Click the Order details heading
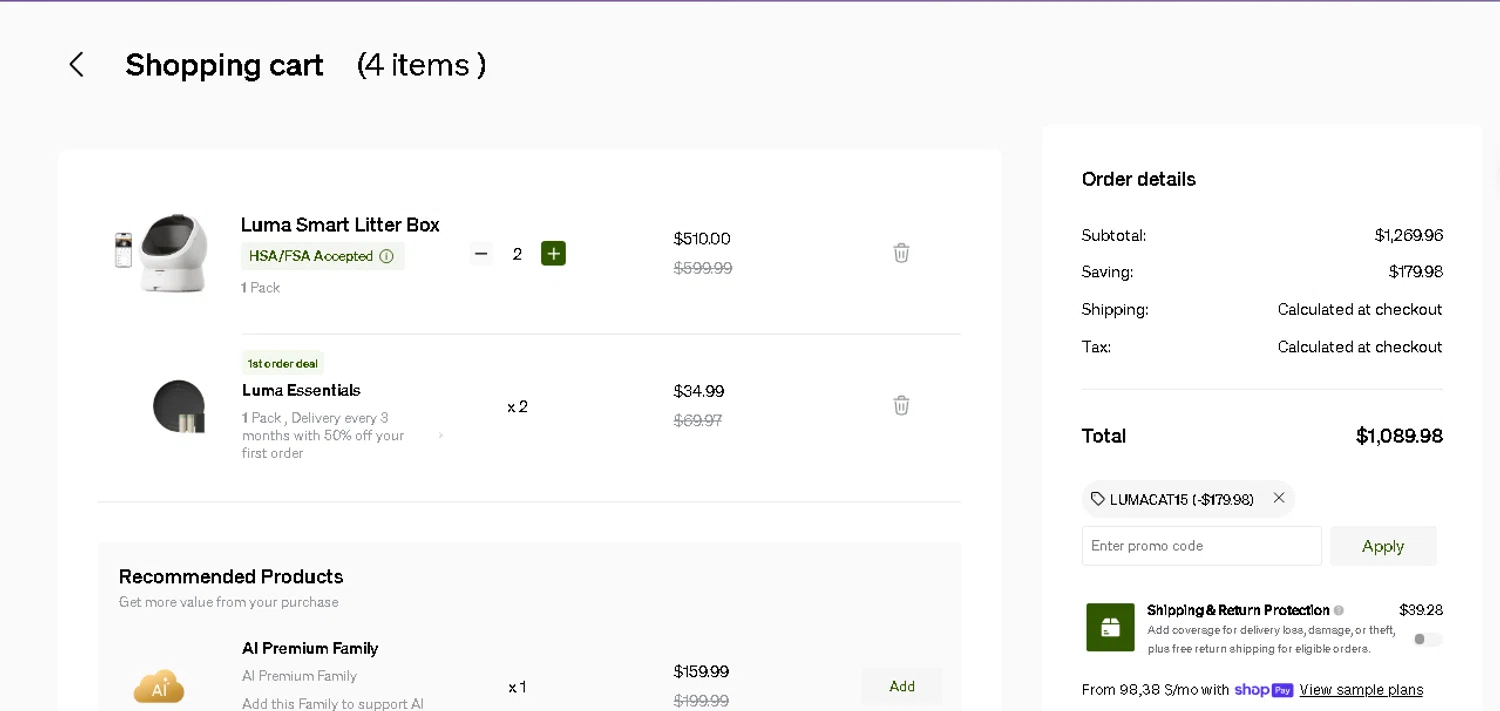 pyautogui.click(x=1139, y=179)
